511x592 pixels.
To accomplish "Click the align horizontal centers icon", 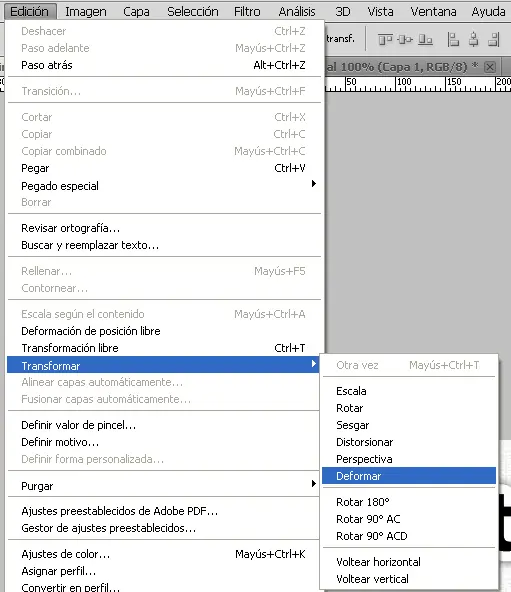I will coord(473,39).
